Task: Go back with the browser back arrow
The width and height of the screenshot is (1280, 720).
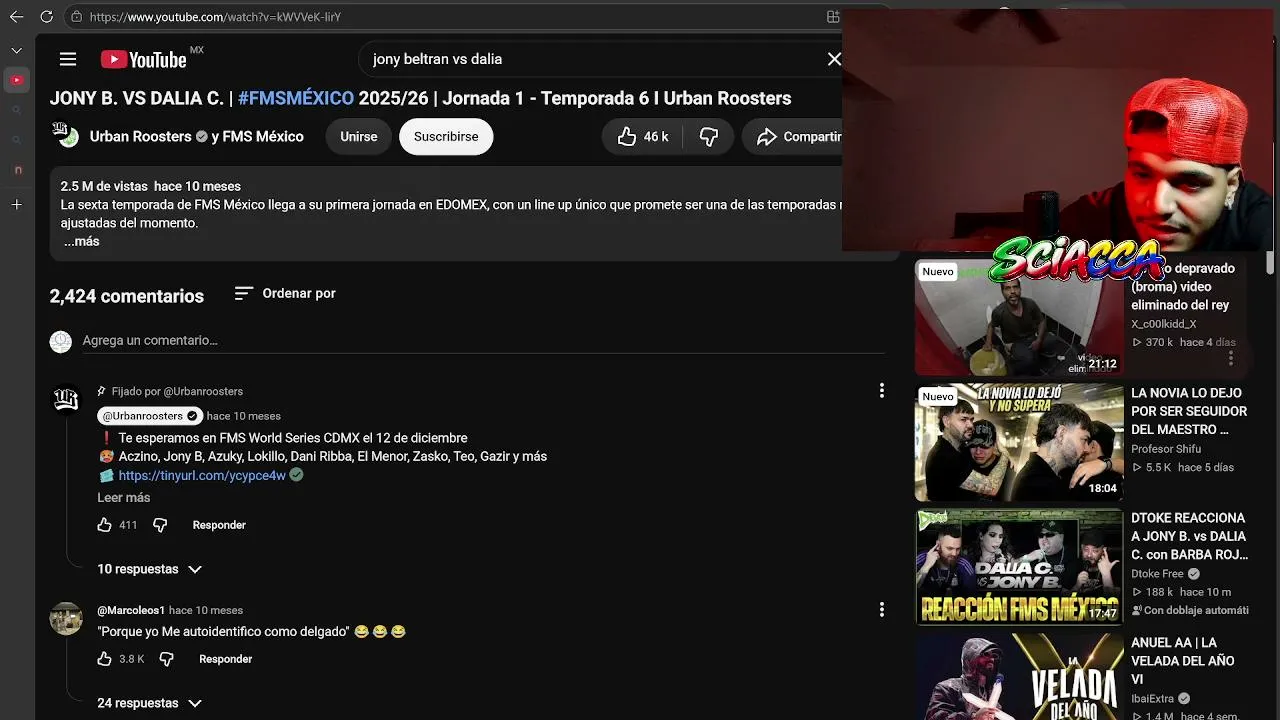Action: click(17, 17)
